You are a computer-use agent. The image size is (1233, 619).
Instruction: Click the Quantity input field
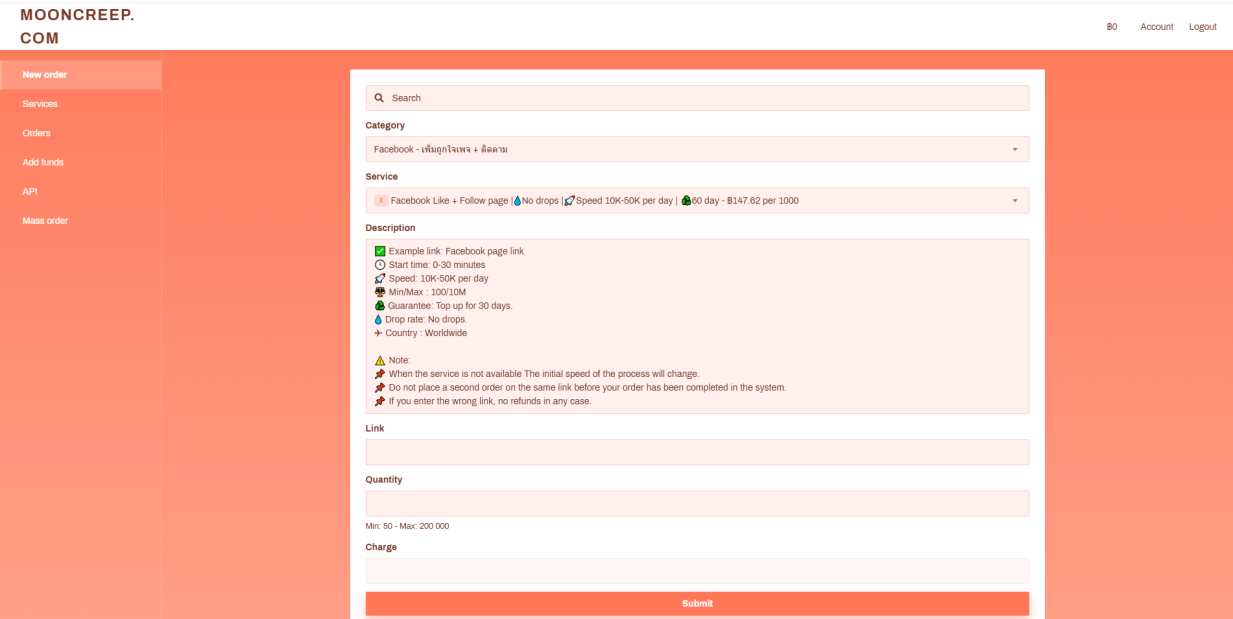click(697, 503)
